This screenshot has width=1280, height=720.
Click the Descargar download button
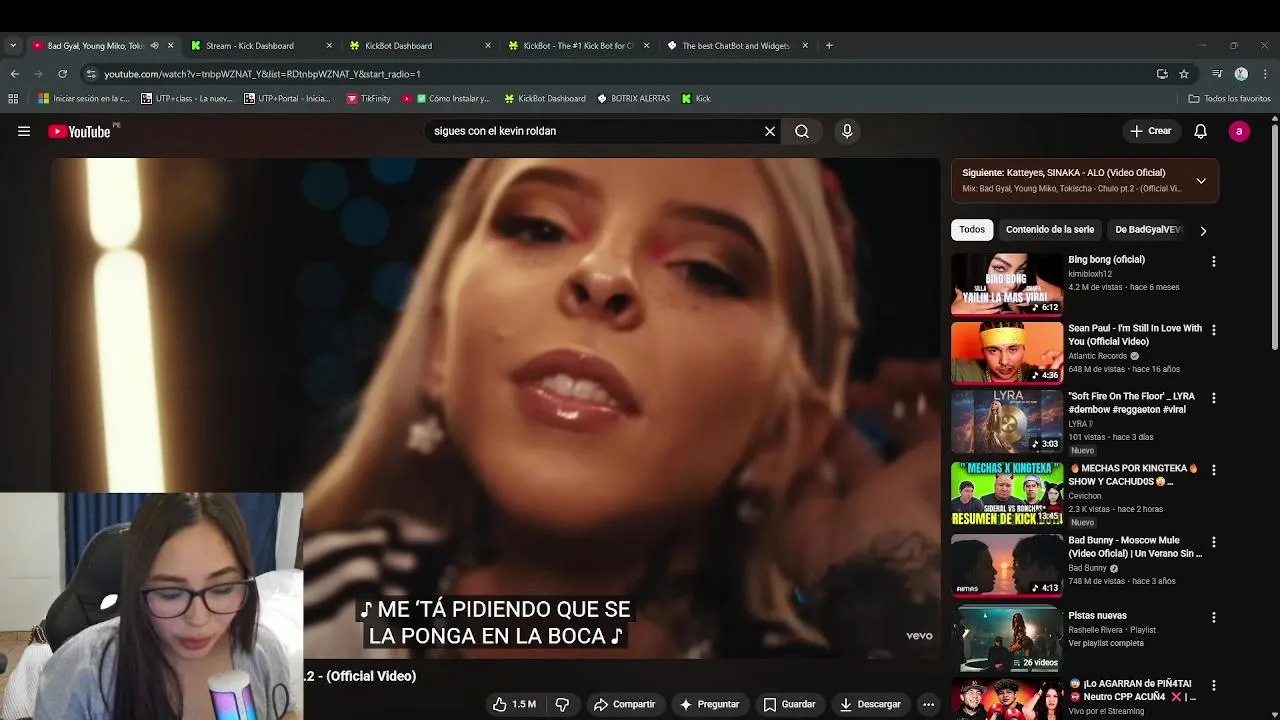[870, 704]
